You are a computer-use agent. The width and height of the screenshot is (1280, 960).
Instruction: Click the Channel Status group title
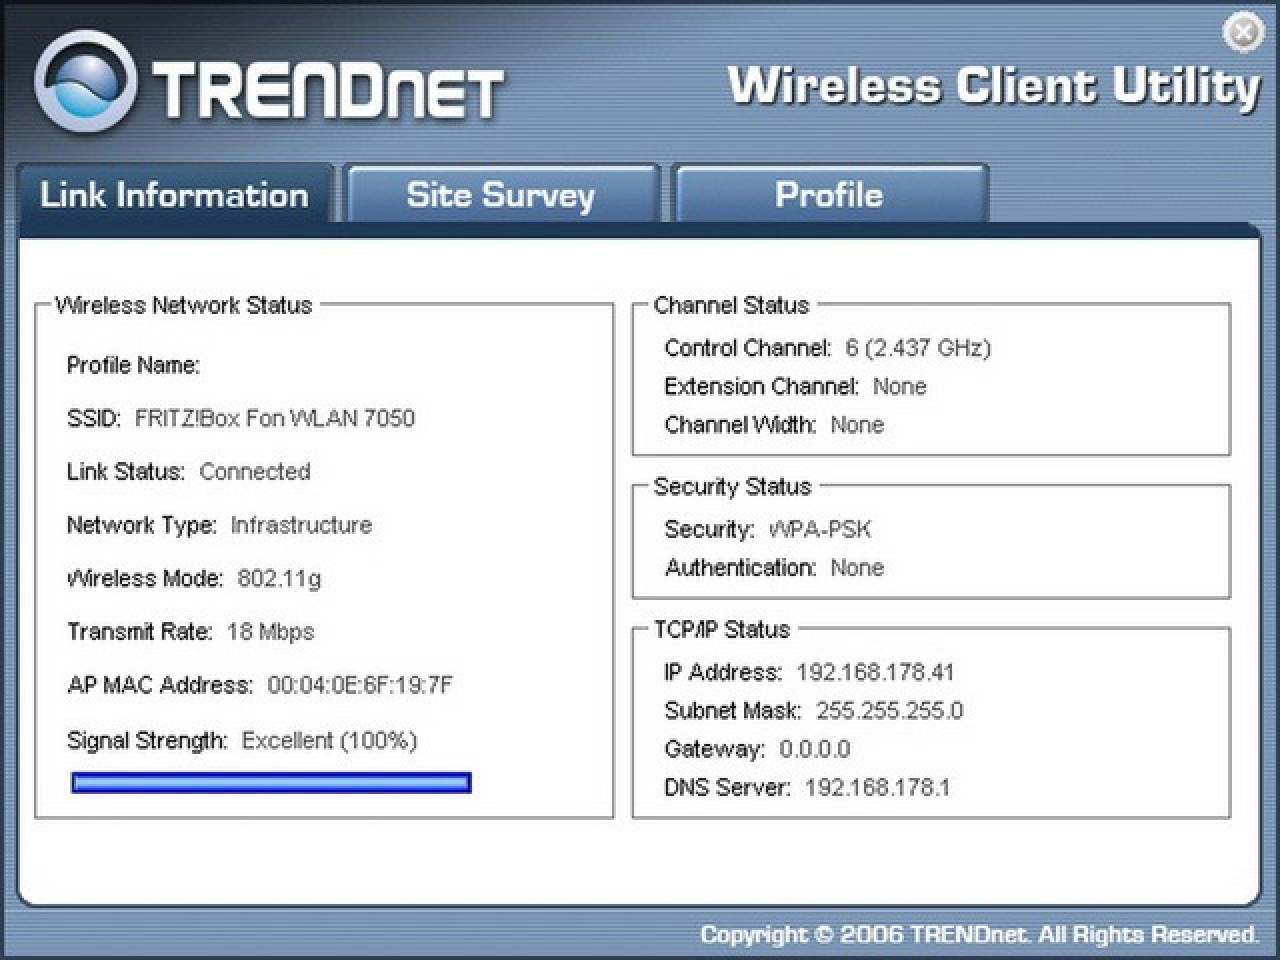click(731, 305)
